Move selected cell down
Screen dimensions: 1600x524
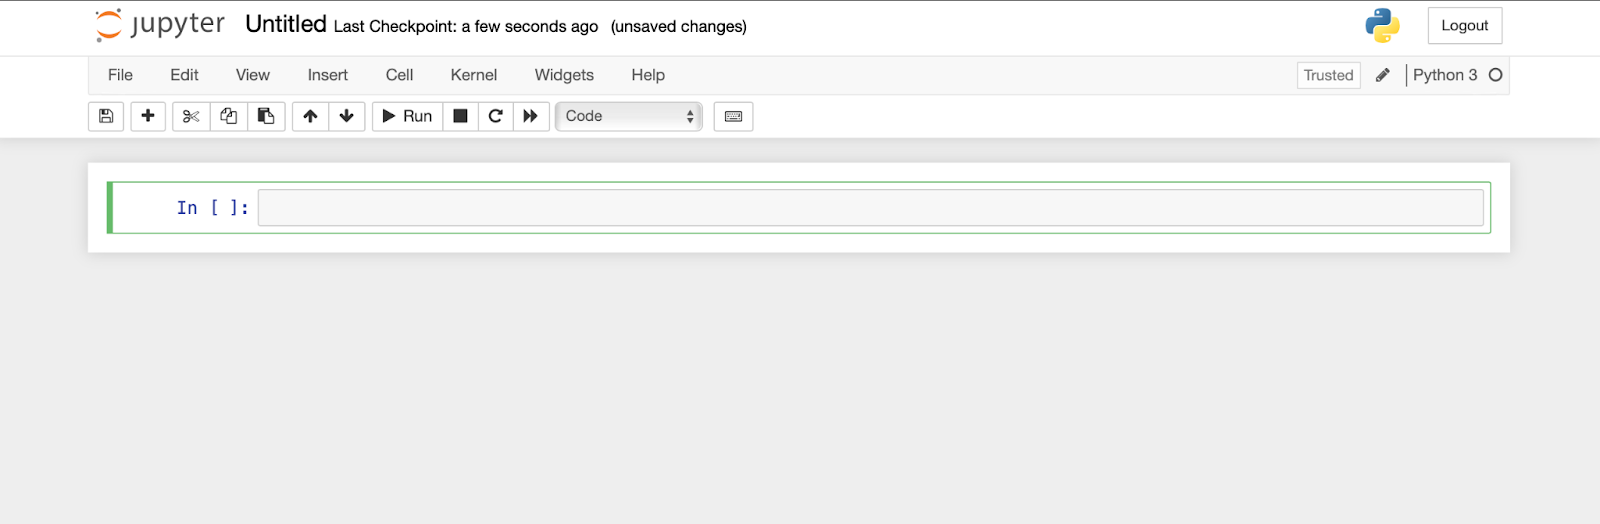coord(347,116)
